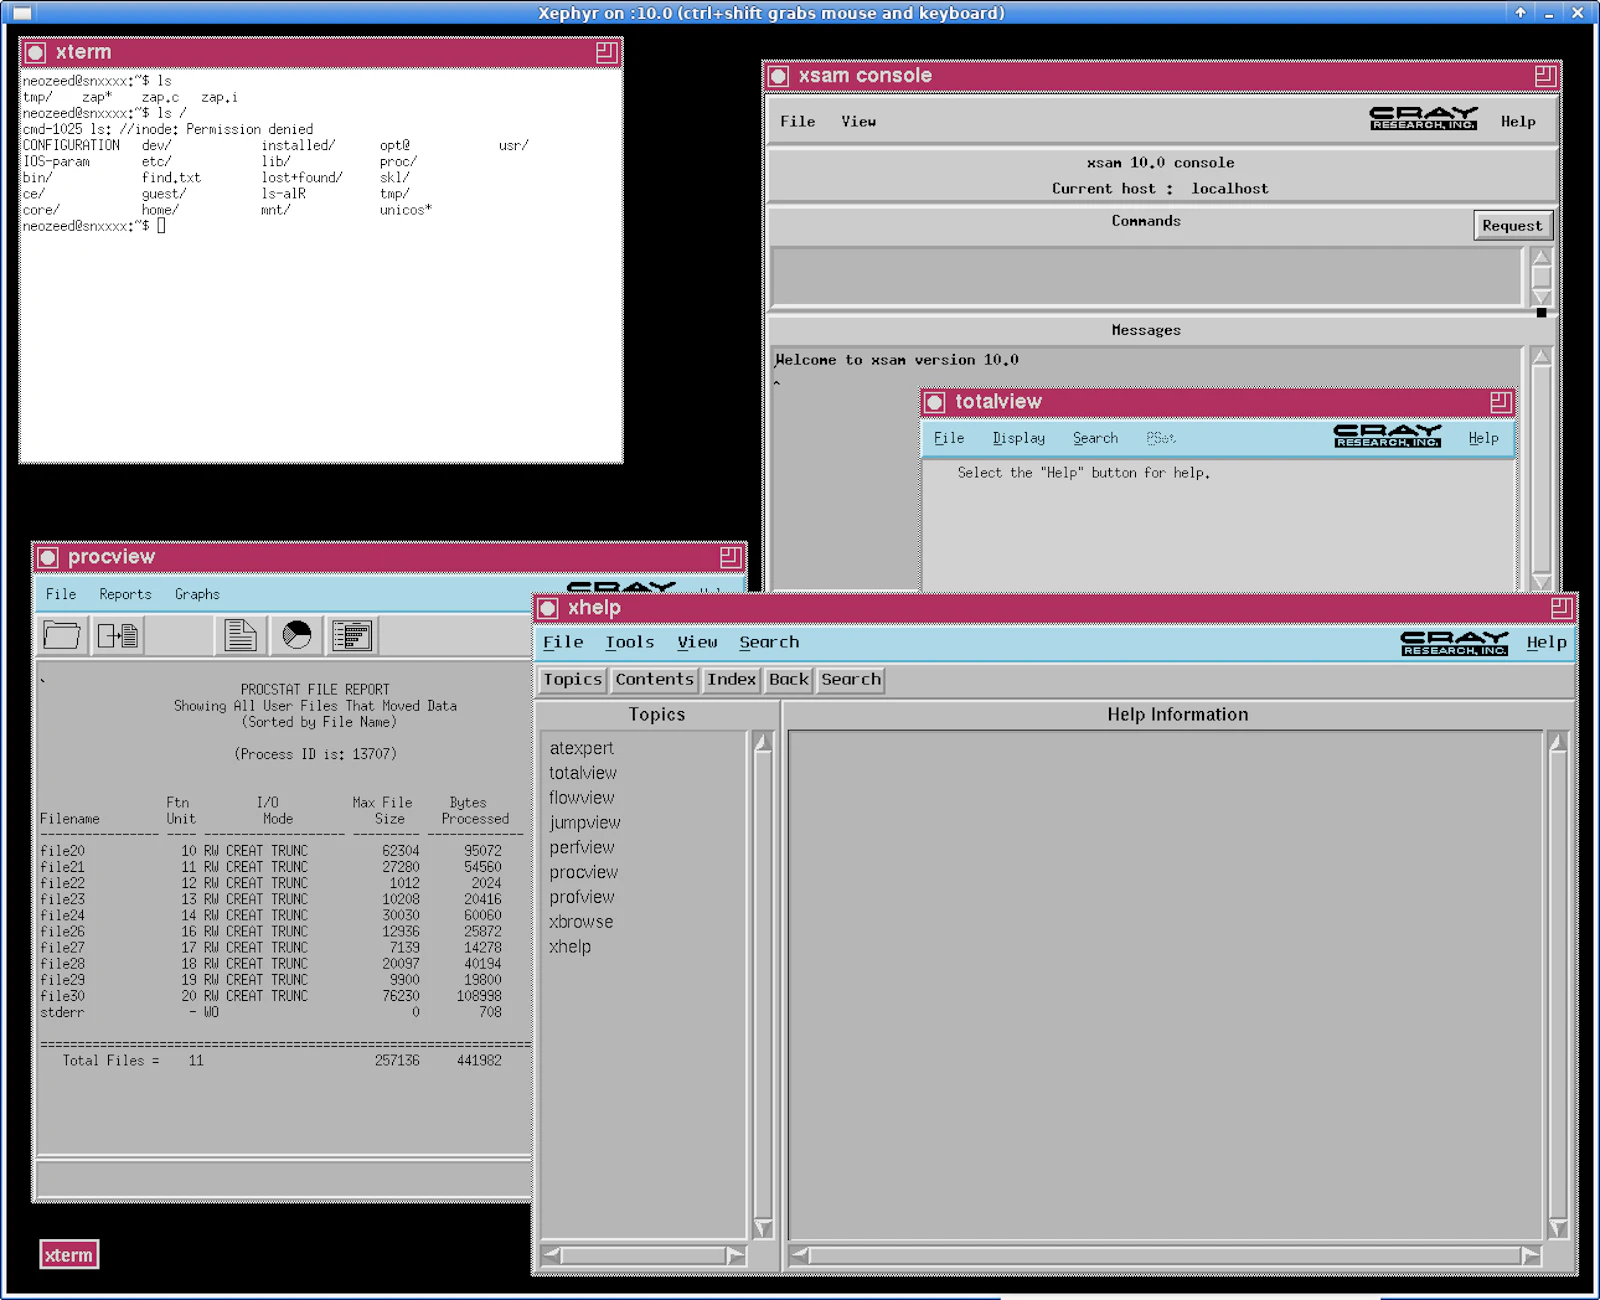This screenshot has width=1600, height=1300.
Task: Select the flowview topic in xhelp
Action: (581, 798)
